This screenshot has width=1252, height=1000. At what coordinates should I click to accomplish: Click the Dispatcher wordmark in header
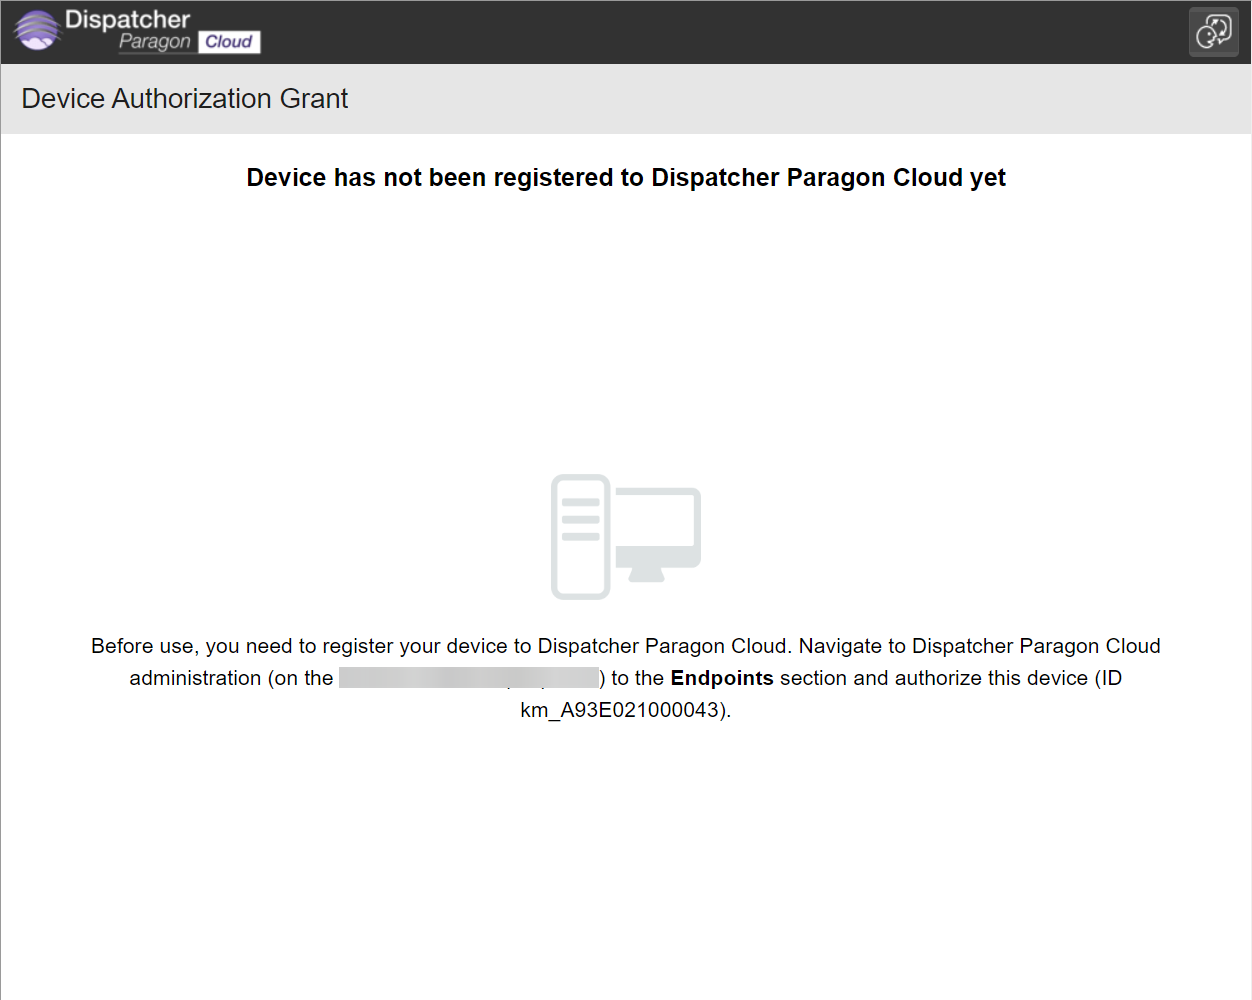click(x=127, y=19)
